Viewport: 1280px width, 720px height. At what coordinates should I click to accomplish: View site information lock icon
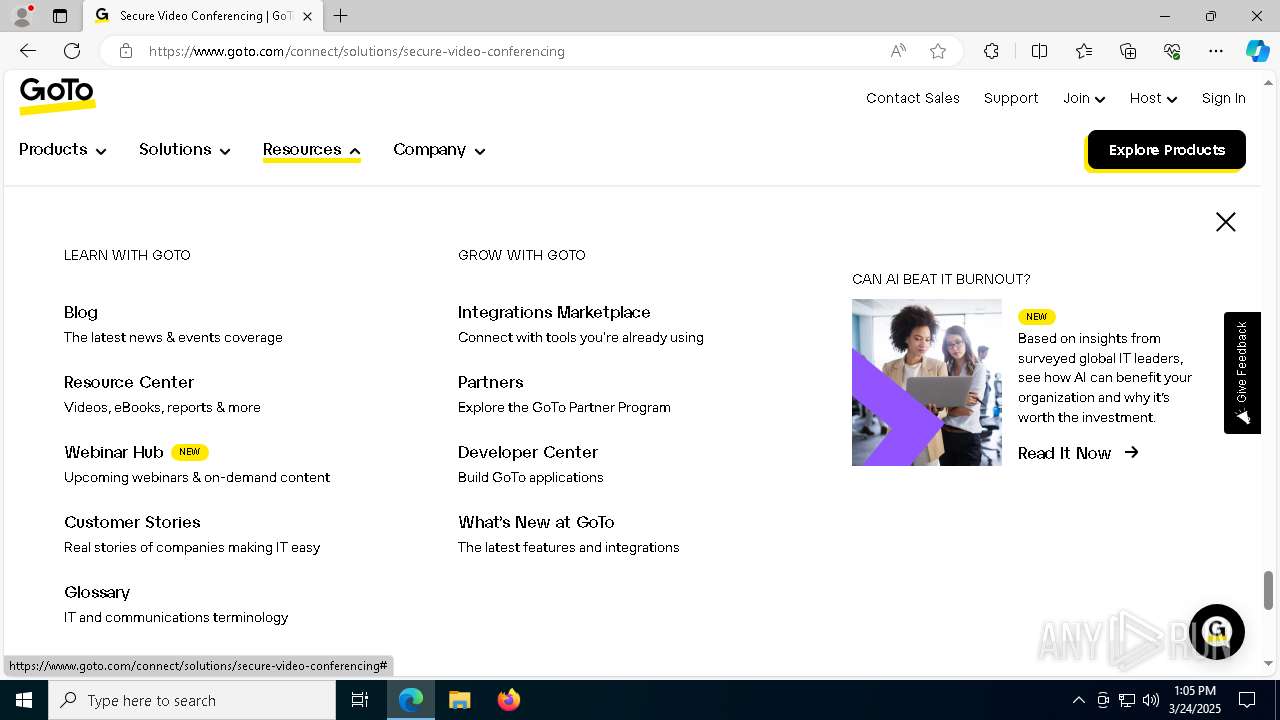126,51
